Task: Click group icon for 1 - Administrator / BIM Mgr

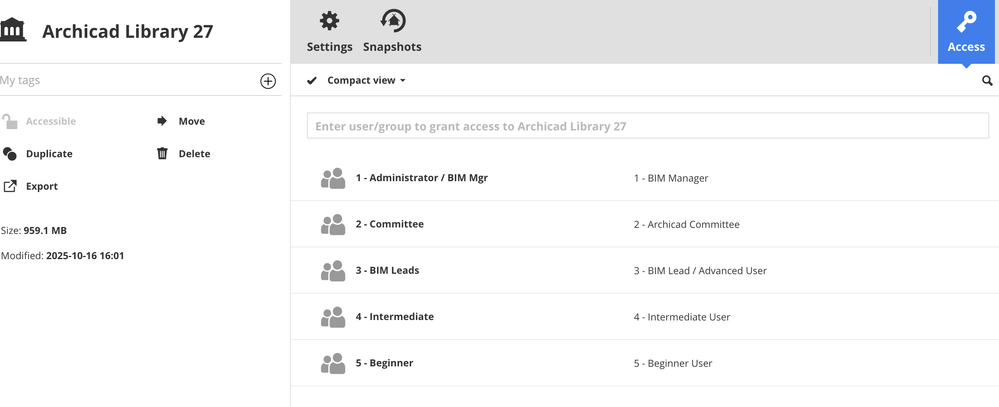Action: coord(333,178)
